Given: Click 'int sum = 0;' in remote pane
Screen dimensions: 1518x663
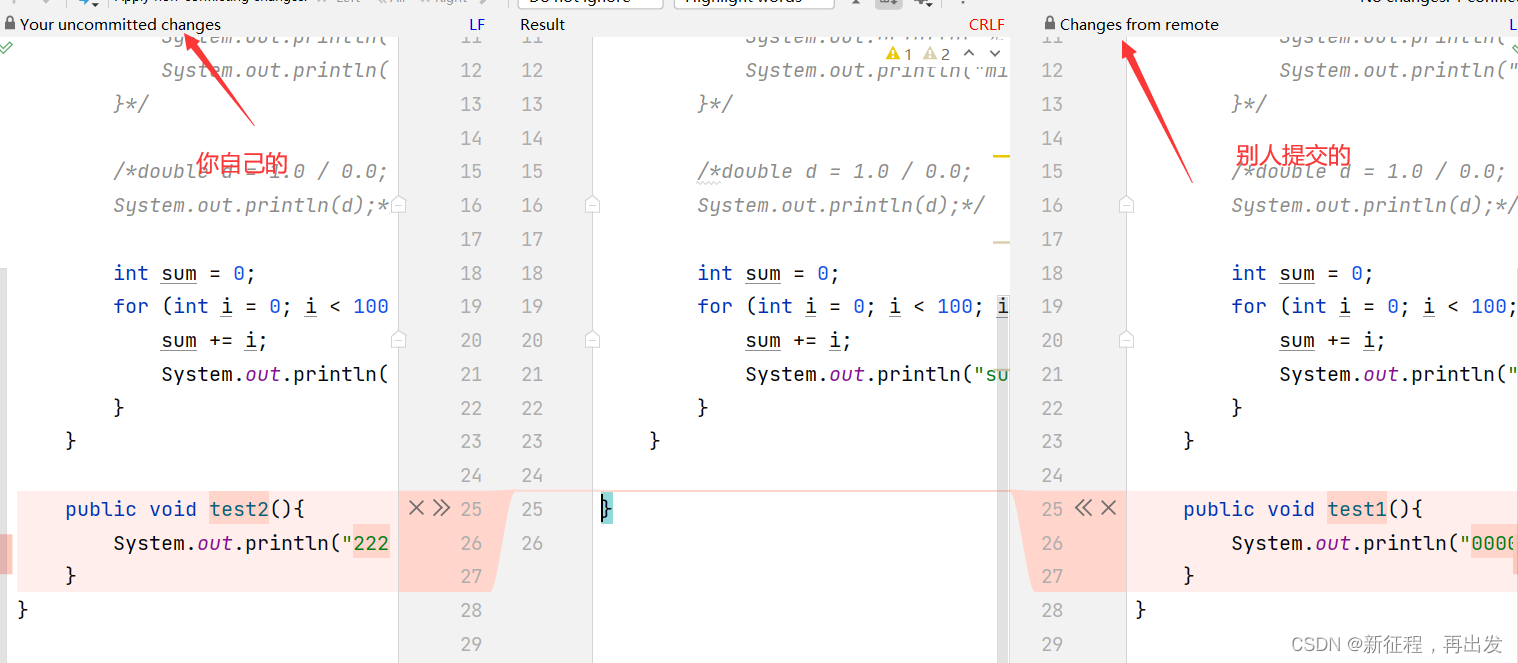Looking at the screenshot, I should pyautogui.click(x=1302, y=273).
